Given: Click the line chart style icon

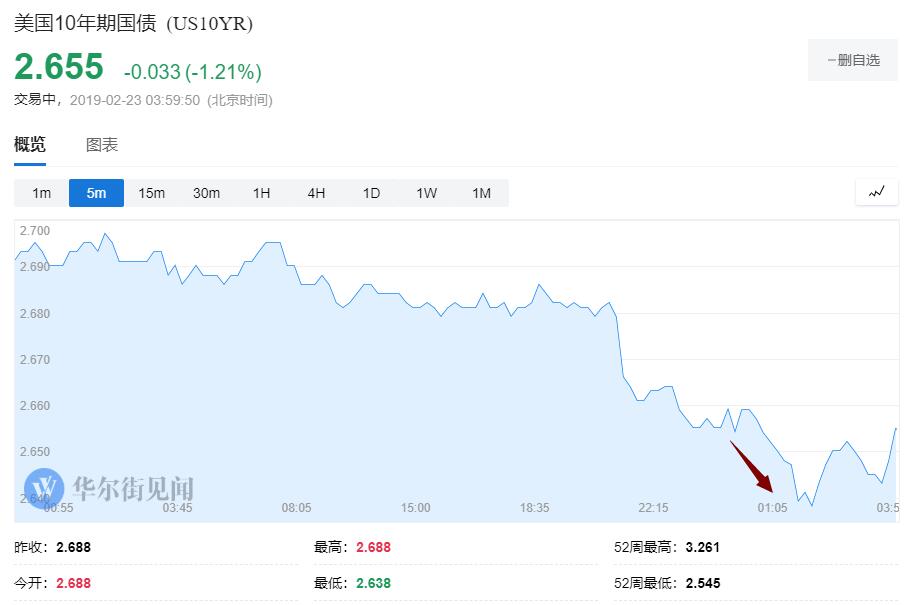Looking at the screenshot, I should 876,192.
